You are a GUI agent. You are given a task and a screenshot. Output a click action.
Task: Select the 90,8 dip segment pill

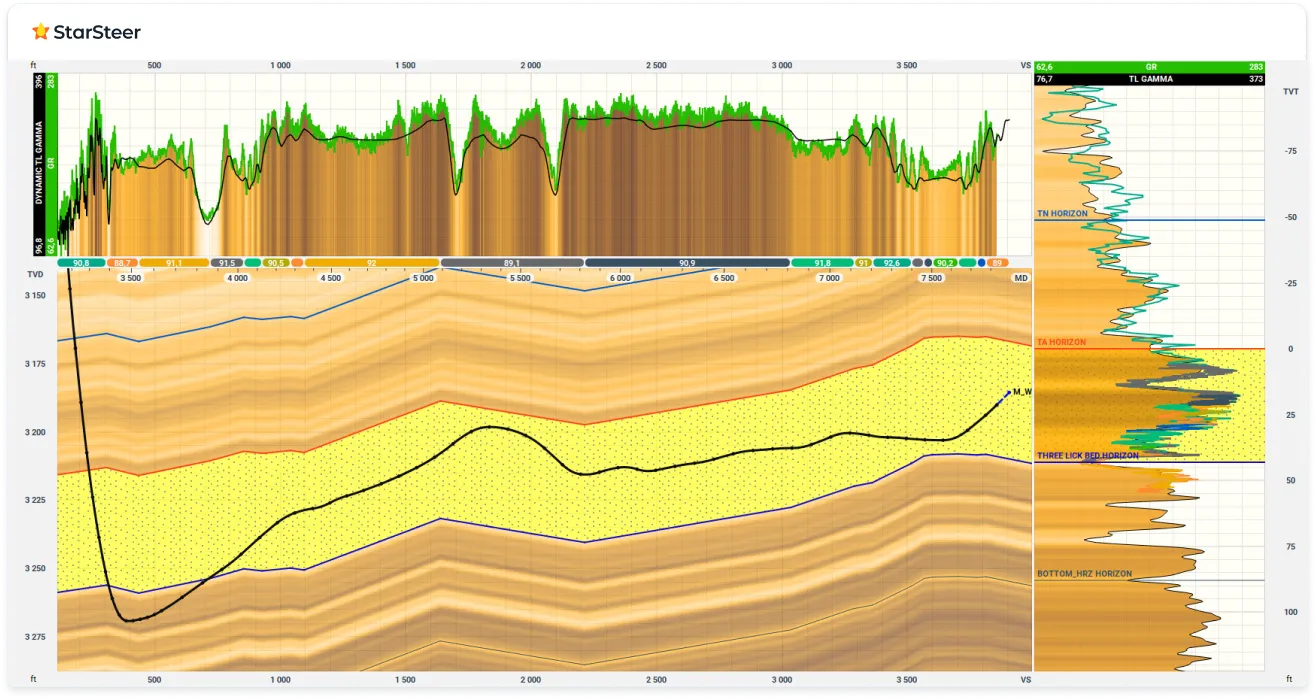81,263
